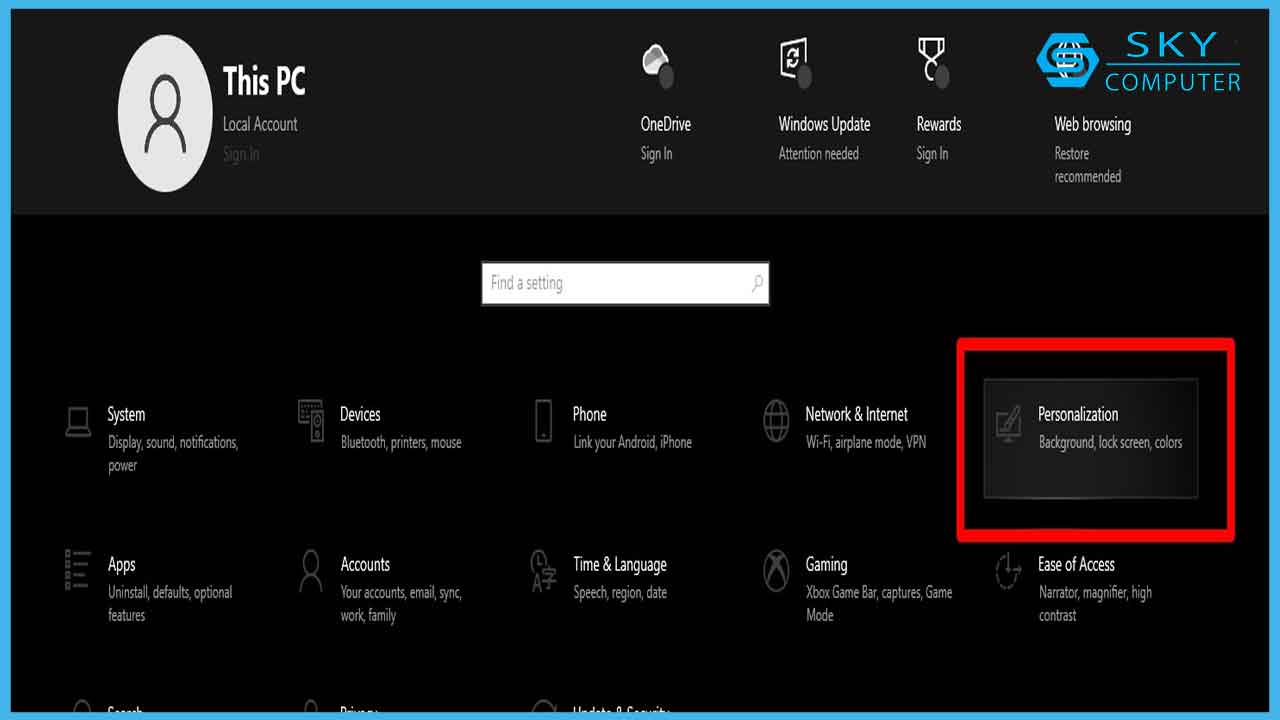
Task: Click the magnifier icon in search box
Action: tap(757, 283)
